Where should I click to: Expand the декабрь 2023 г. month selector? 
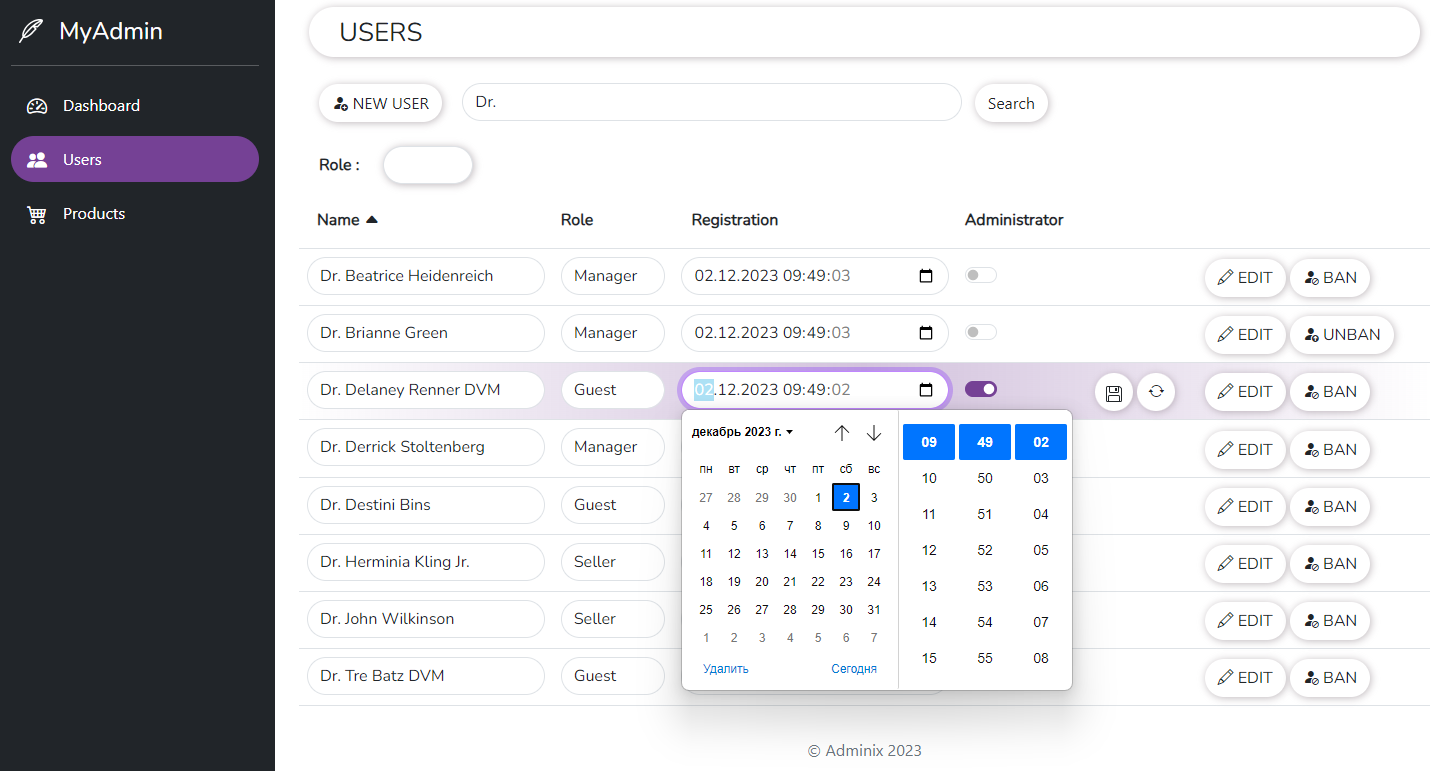[x=742, y=432]
